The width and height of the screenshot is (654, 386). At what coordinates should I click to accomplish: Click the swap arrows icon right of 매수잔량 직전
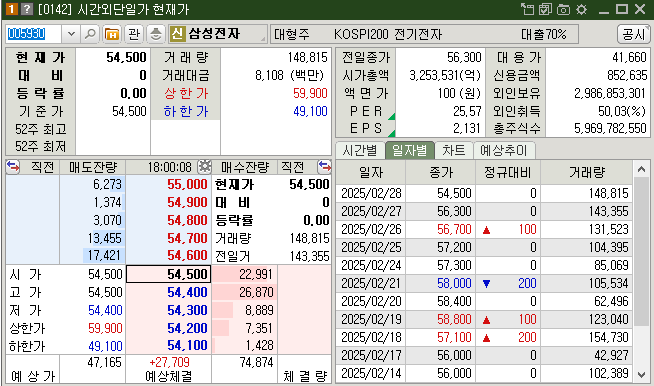(x=324, y=167)
